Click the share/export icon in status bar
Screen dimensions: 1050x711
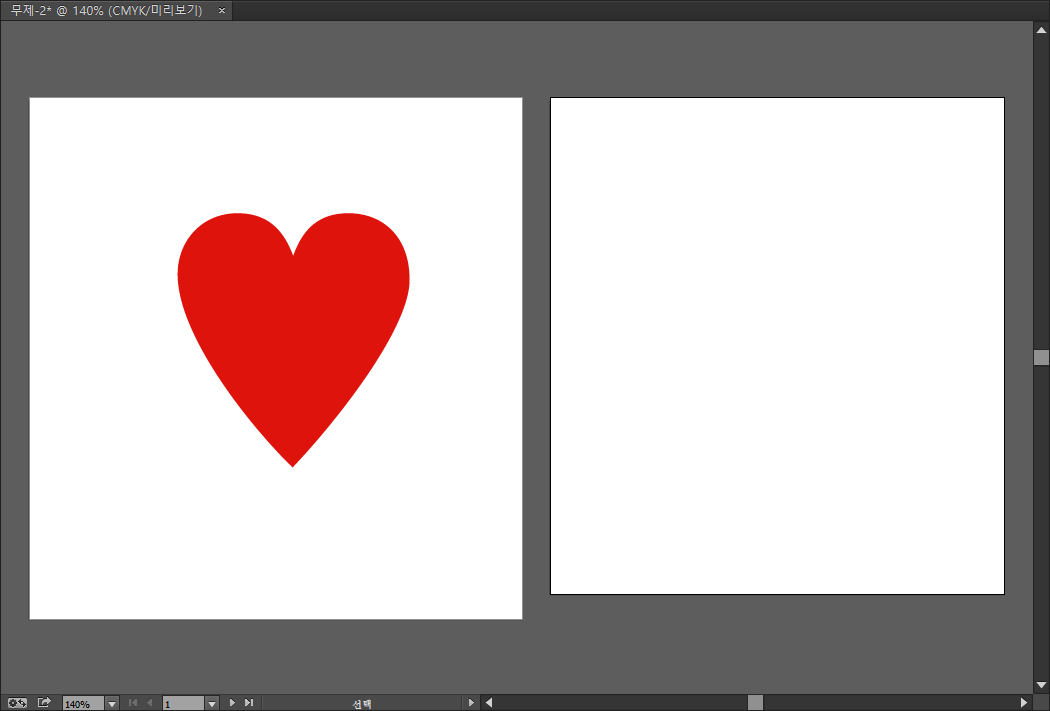pos(44,703)
